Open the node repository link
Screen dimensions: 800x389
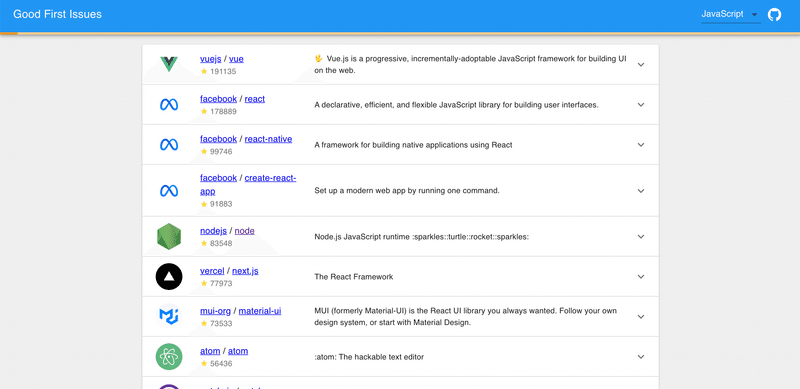(244, 231)
